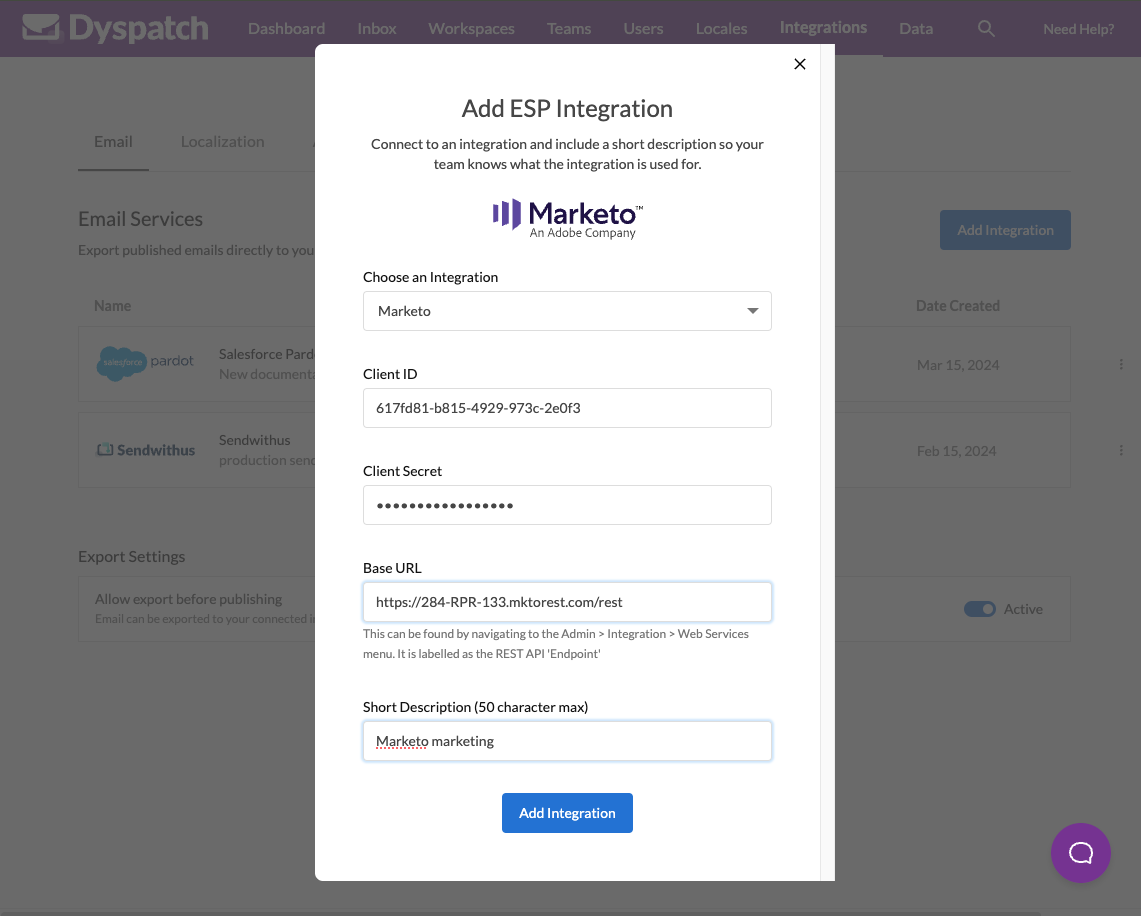Open Workspaces from the top navigation
This screenshot has height=916, width=1141.
[x=472, y=28]
